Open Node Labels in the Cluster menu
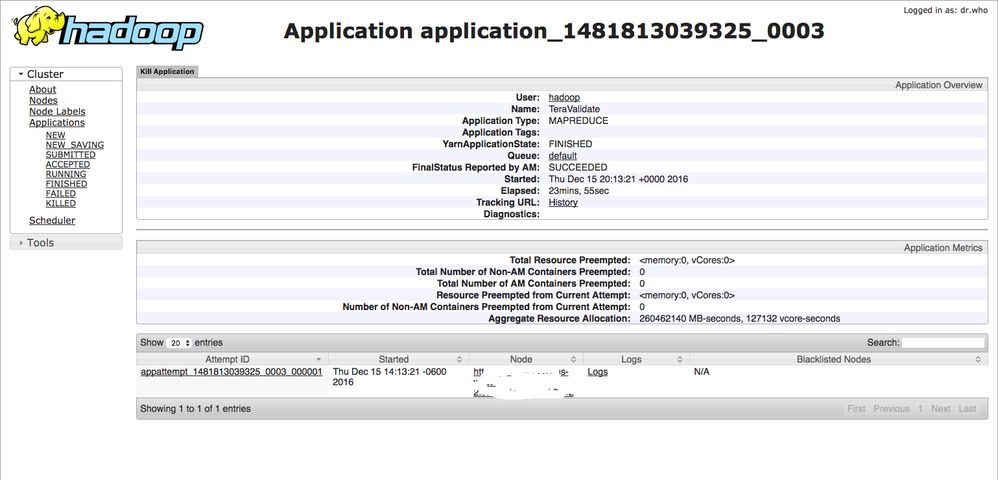 click(x=57, y=112)
